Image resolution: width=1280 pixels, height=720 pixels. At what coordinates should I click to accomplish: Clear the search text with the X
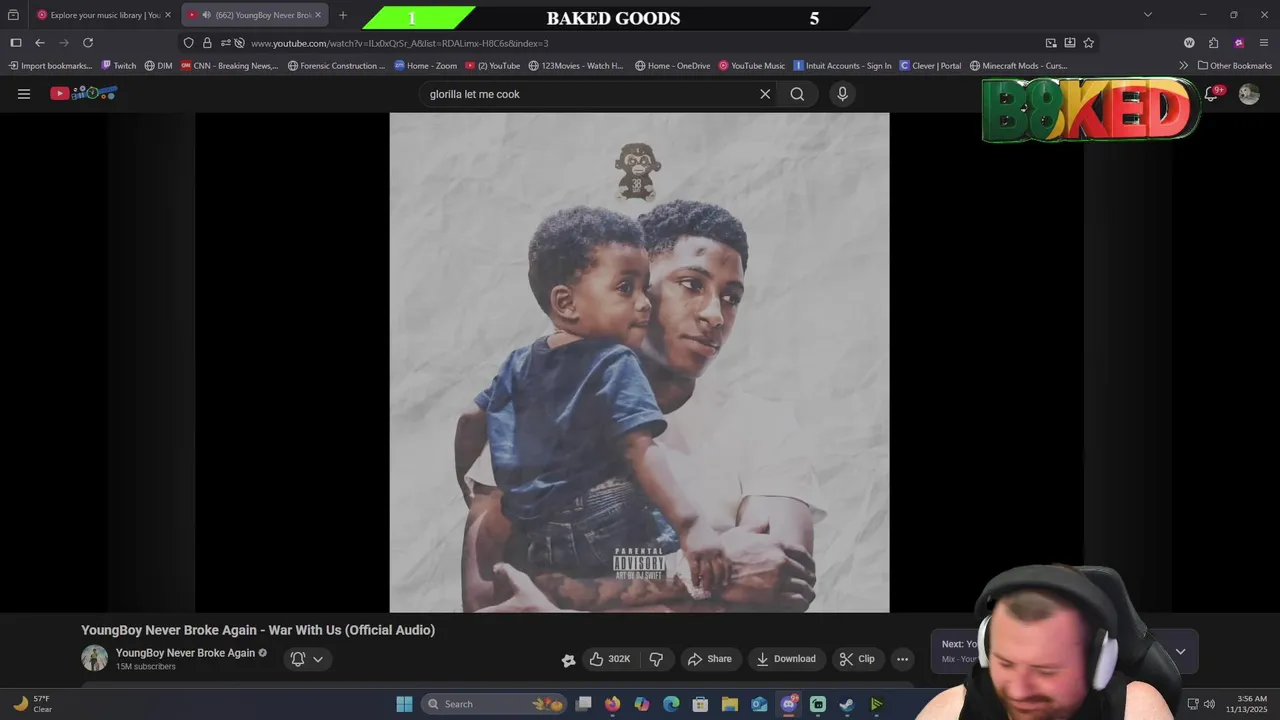[x=765, y=94]
